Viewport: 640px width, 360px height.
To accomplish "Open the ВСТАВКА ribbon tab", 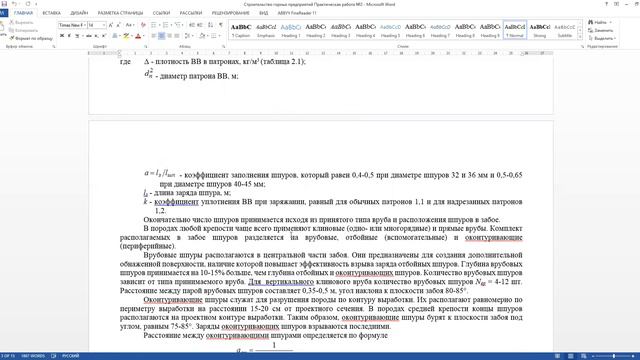I will 51,13.
